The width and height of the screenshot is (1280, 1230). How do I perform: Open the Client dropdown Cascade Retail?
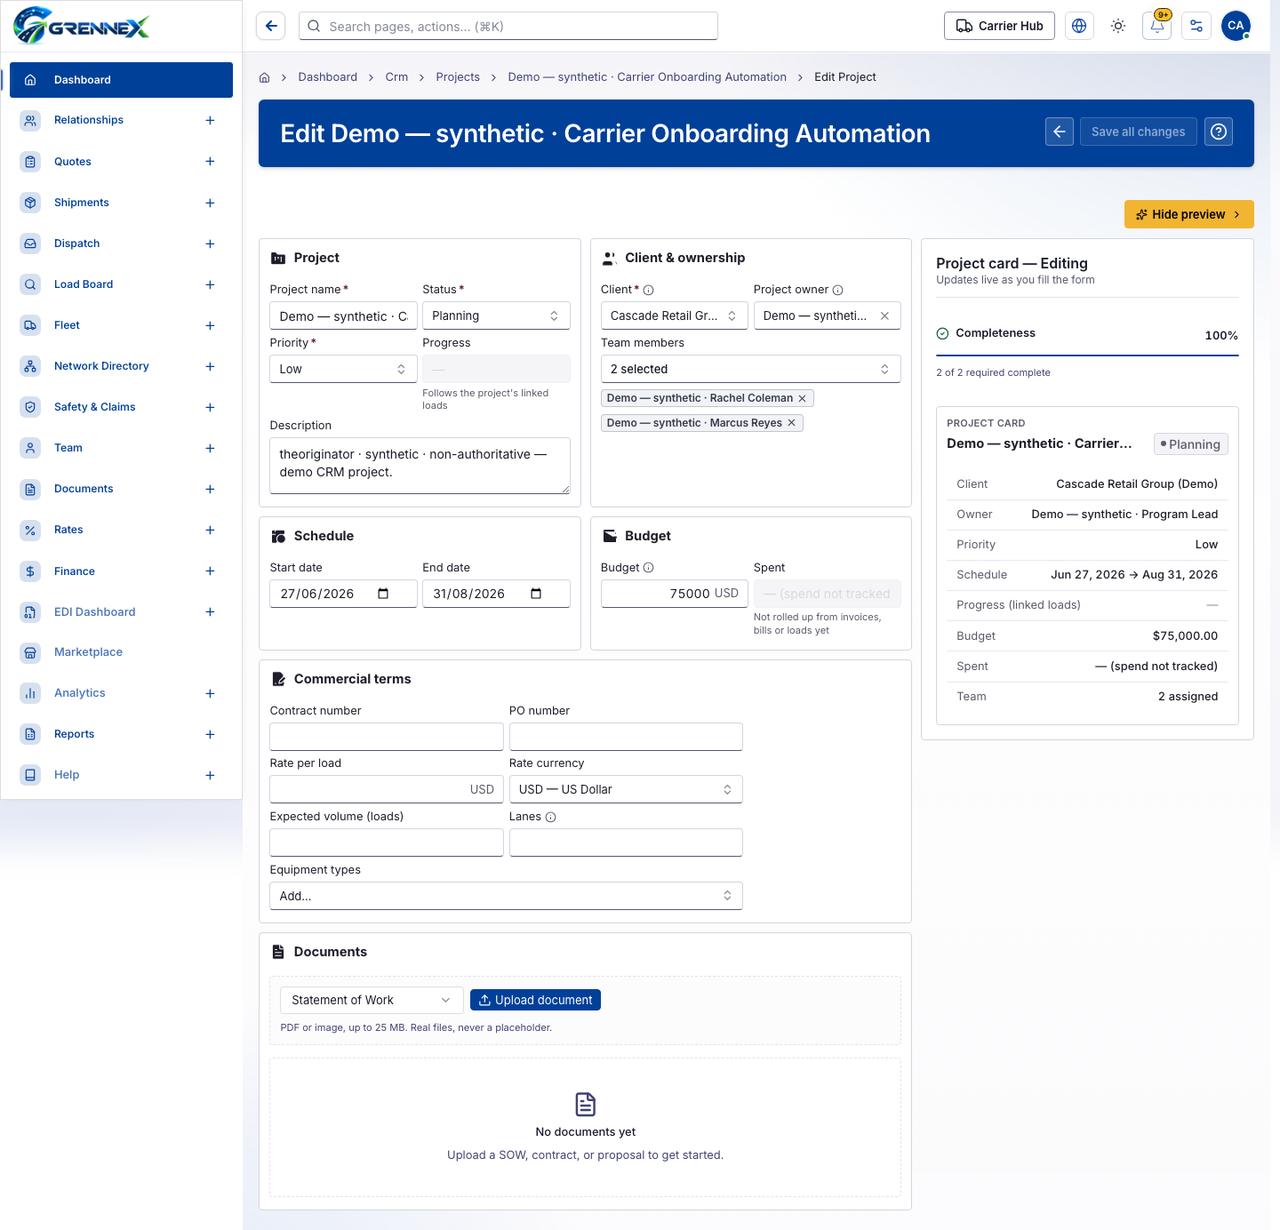674,316
